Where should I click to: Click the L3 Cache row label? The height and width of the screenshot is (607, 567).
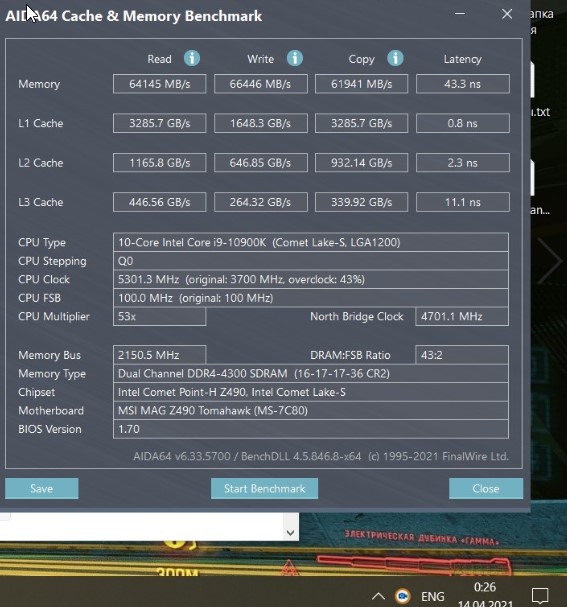point(41,202)
